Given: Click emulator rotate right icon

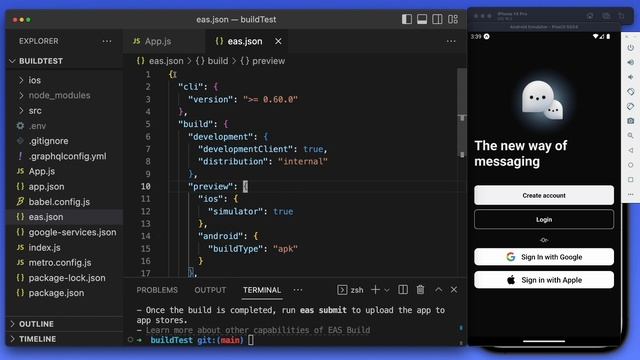Looking at the screenshot, I should click(x=631, y=106).
